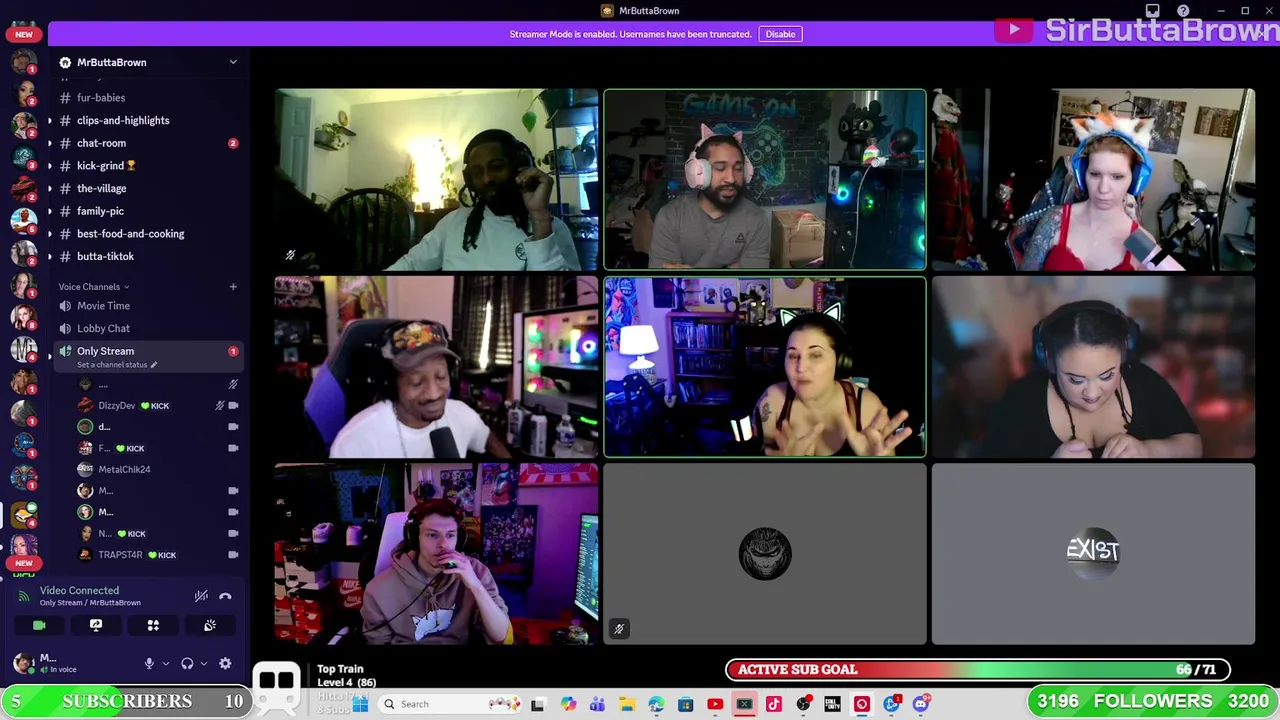Open Microsoft Edge from the taskbar
Screen dimensions: 1280x720
coord(656,704)
